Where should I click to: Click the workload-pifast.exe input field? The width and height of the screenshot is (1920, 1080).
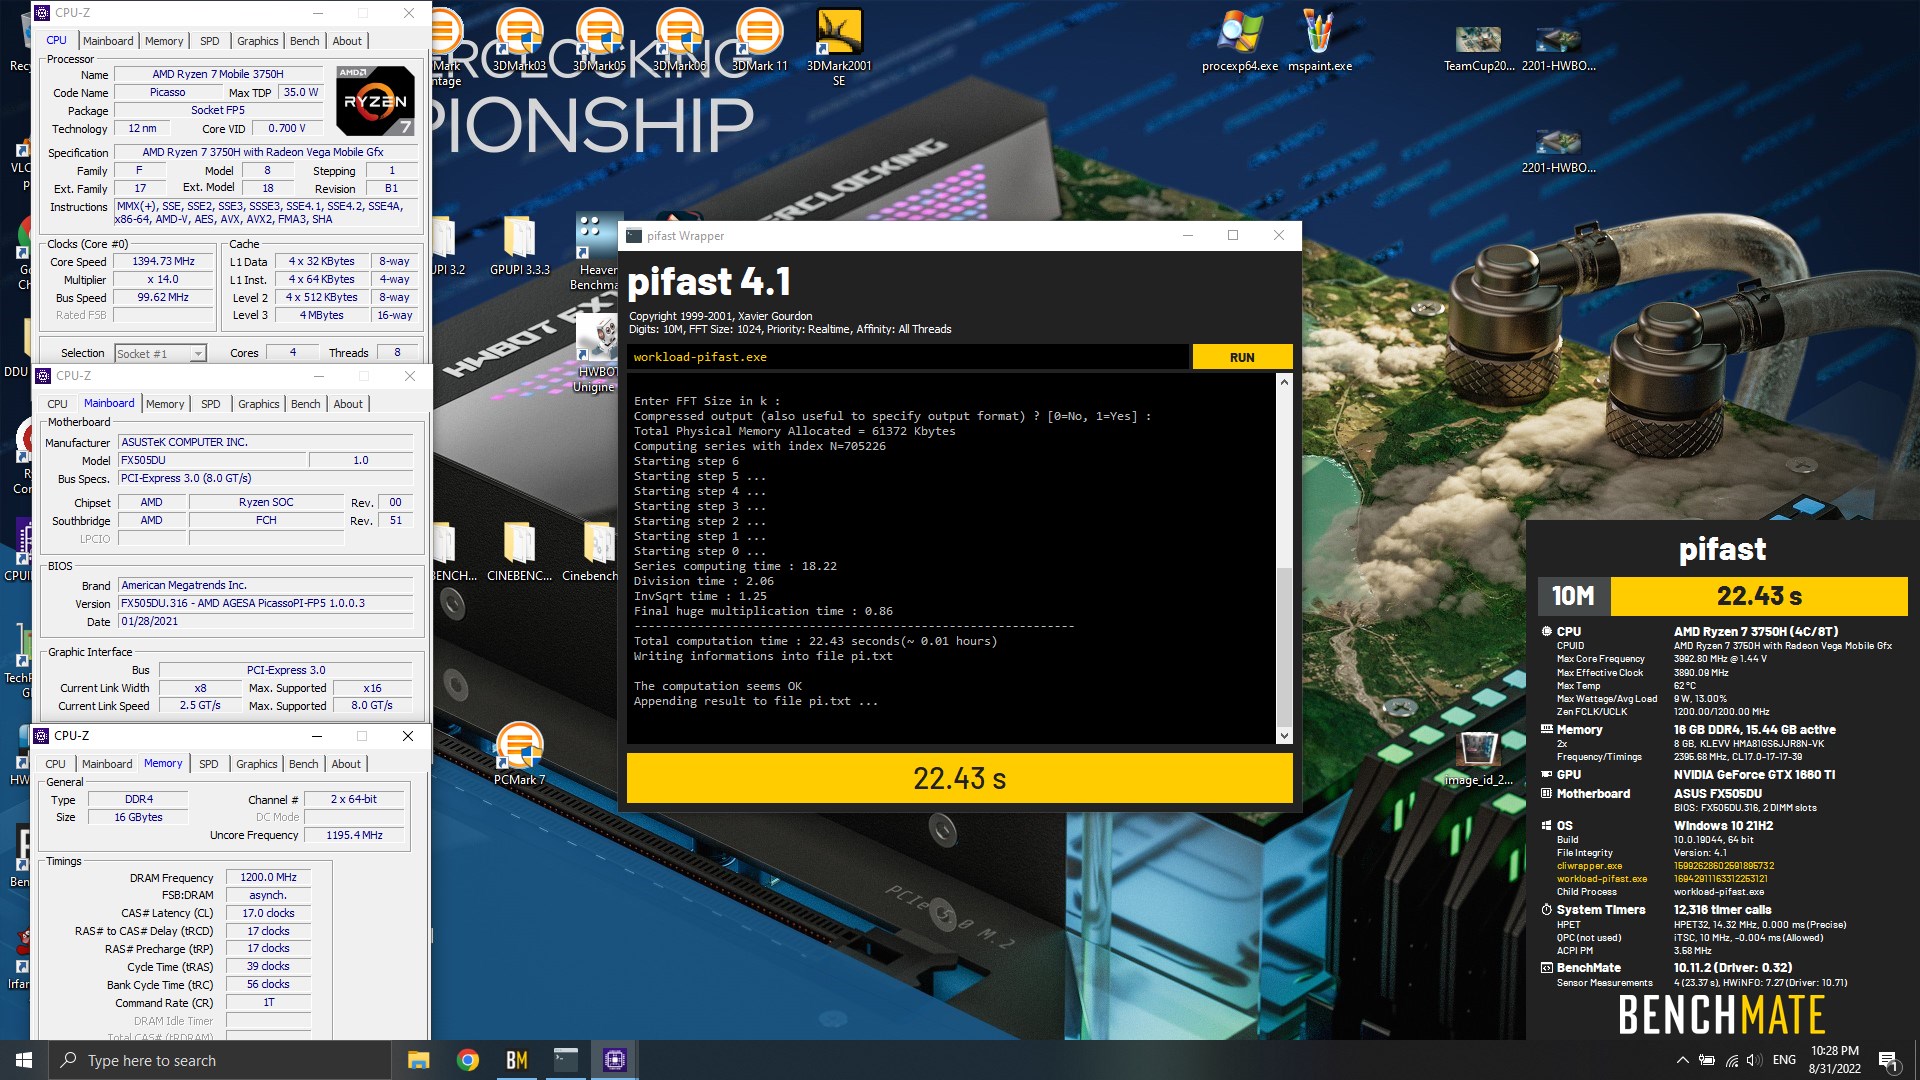(x=908, y=357)
